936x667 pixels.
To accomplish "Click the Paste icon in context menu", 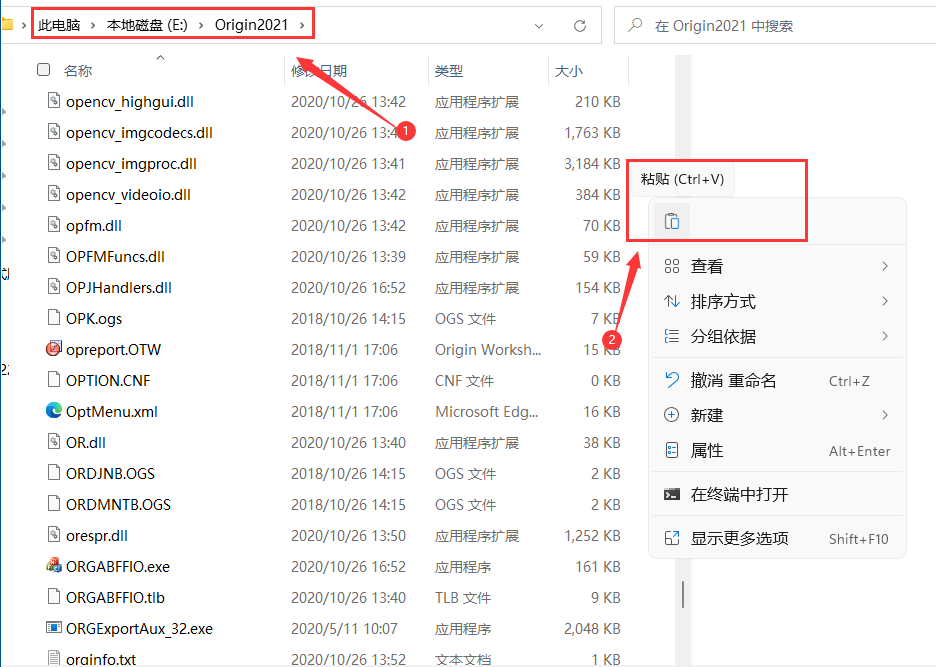I will pos(672,221).
